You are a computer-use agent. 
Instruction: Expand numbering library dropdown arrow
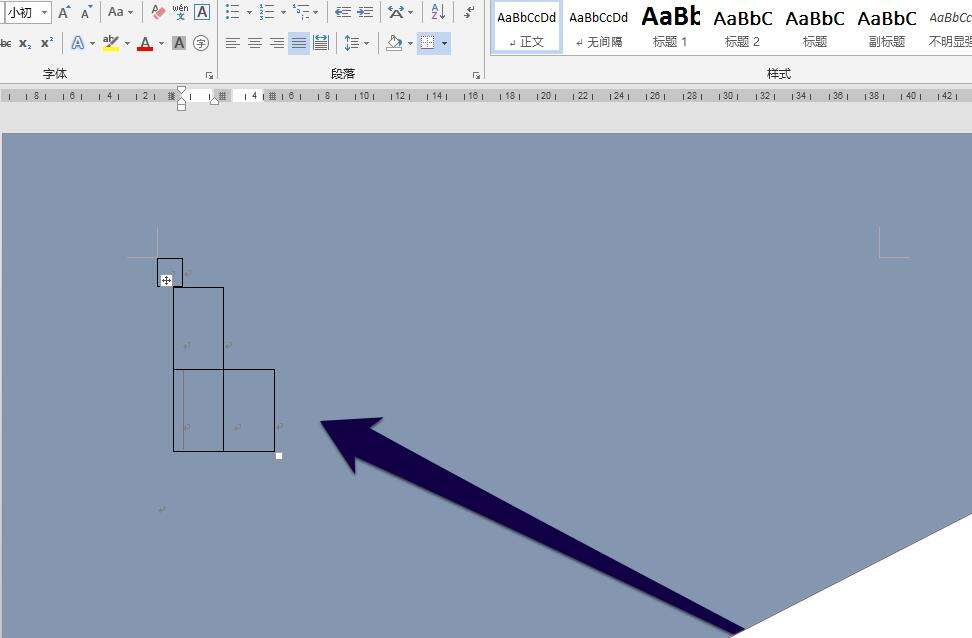coord(283,12)
